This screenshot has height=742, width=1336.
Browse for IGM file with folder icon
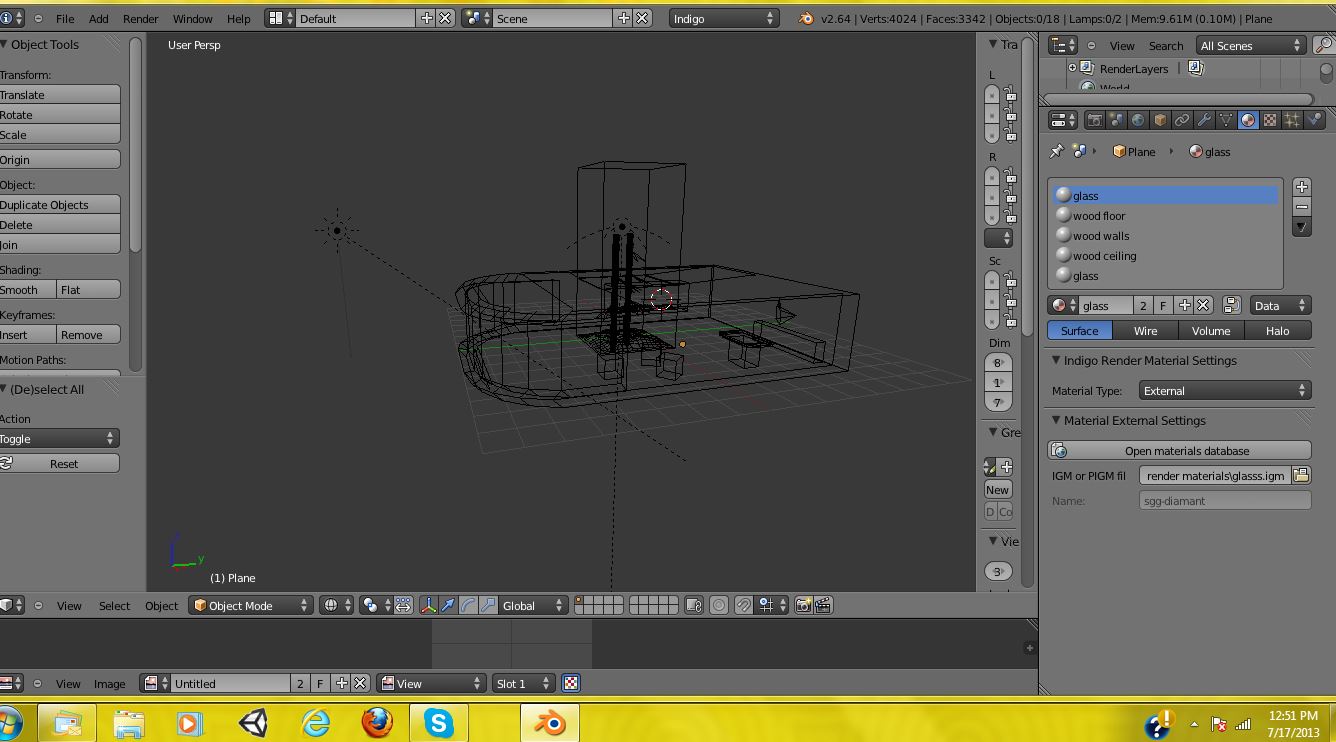pos(1301,475)
